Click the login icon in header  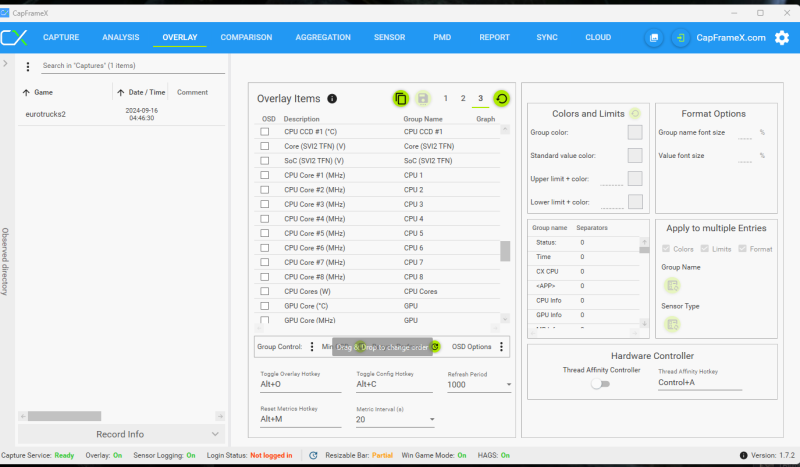pyautogui.click(x=680, y=37)
